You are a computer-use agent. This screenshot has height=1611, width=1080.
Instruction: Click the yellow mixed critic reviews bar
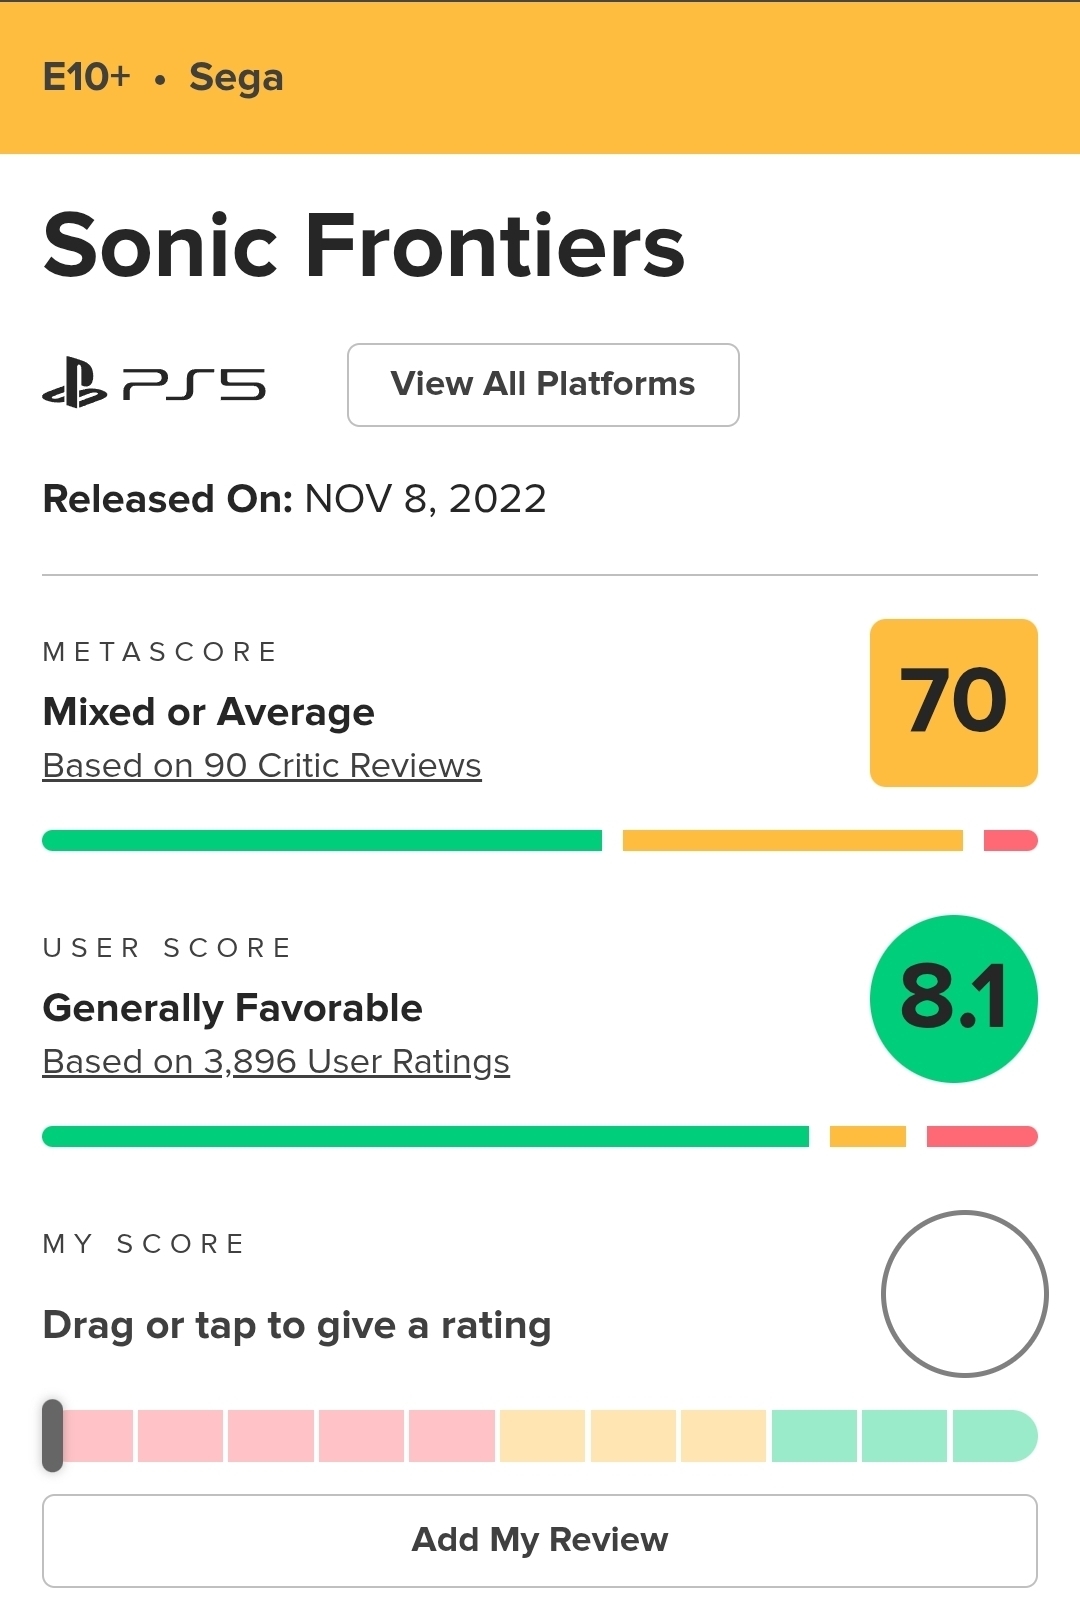[792, 841]
